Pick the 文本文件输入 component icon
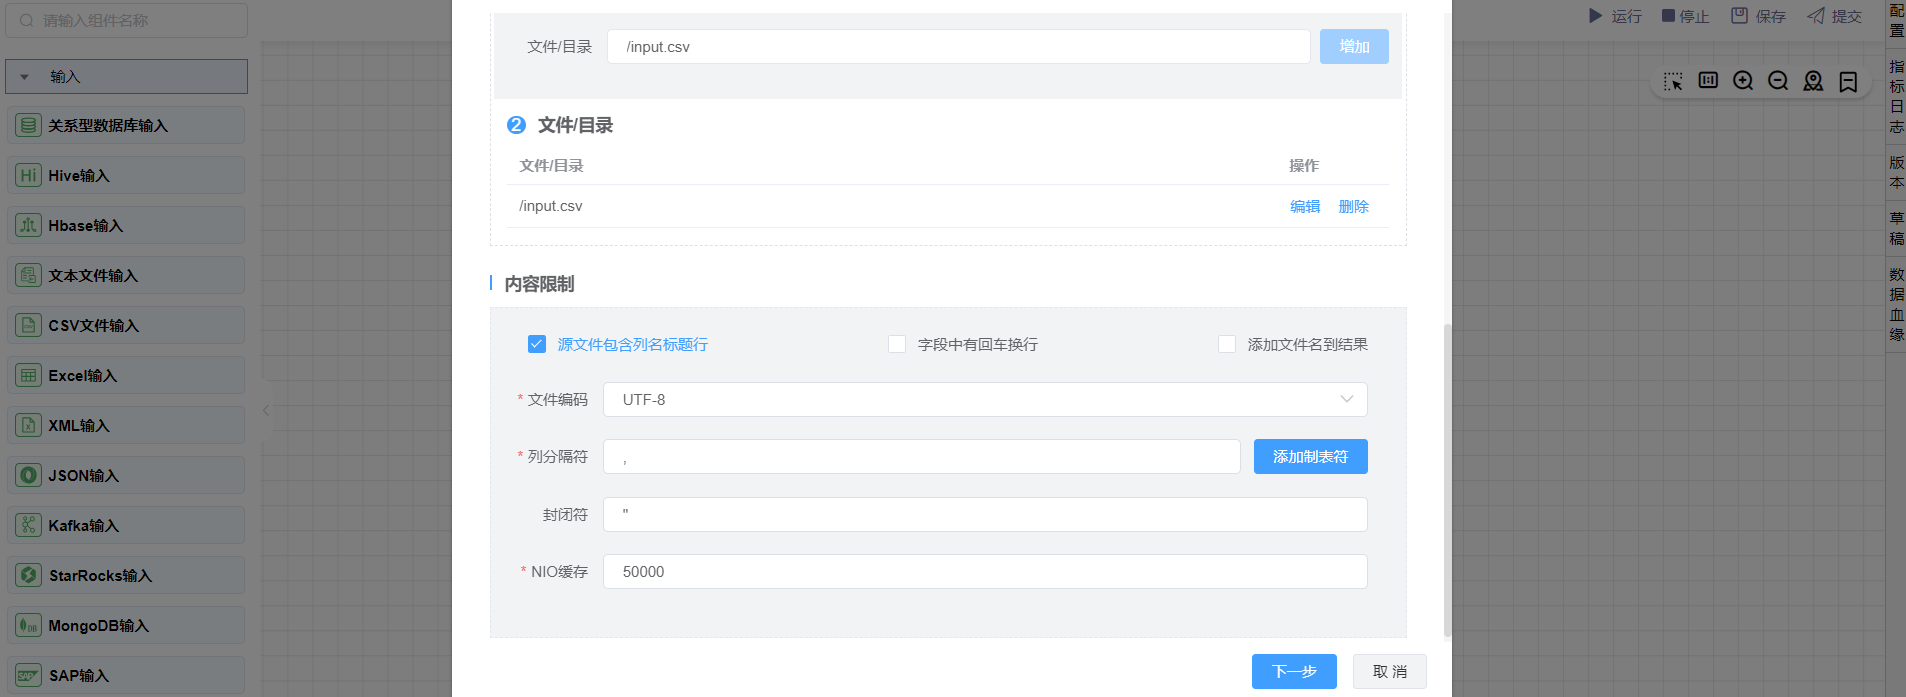This screenshot has height=697, width=1906. tap(29, 276)
